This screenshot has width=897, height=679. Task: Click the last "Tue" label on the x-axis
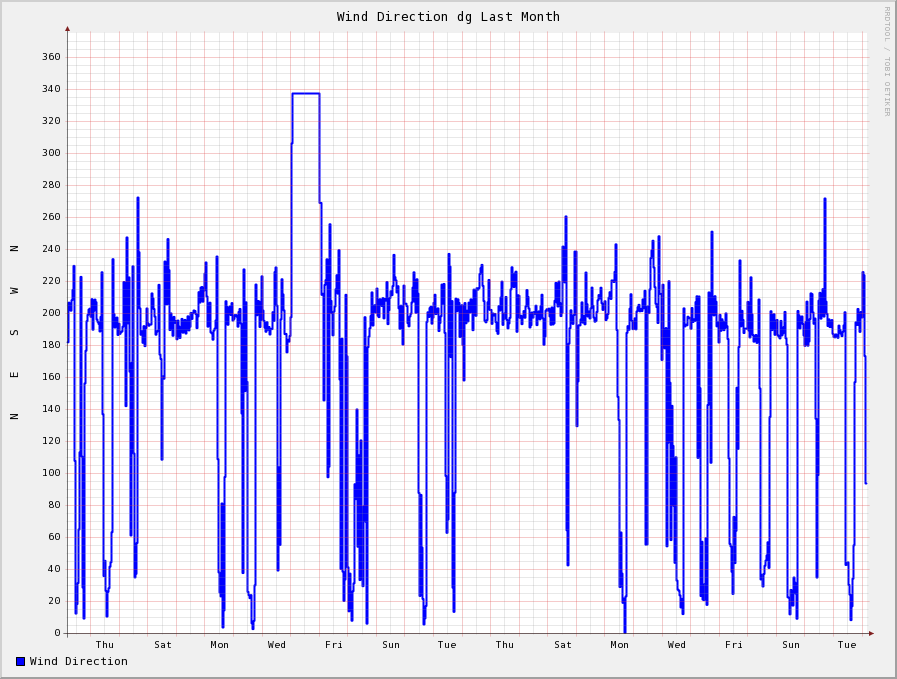click(x=847, y=645)
